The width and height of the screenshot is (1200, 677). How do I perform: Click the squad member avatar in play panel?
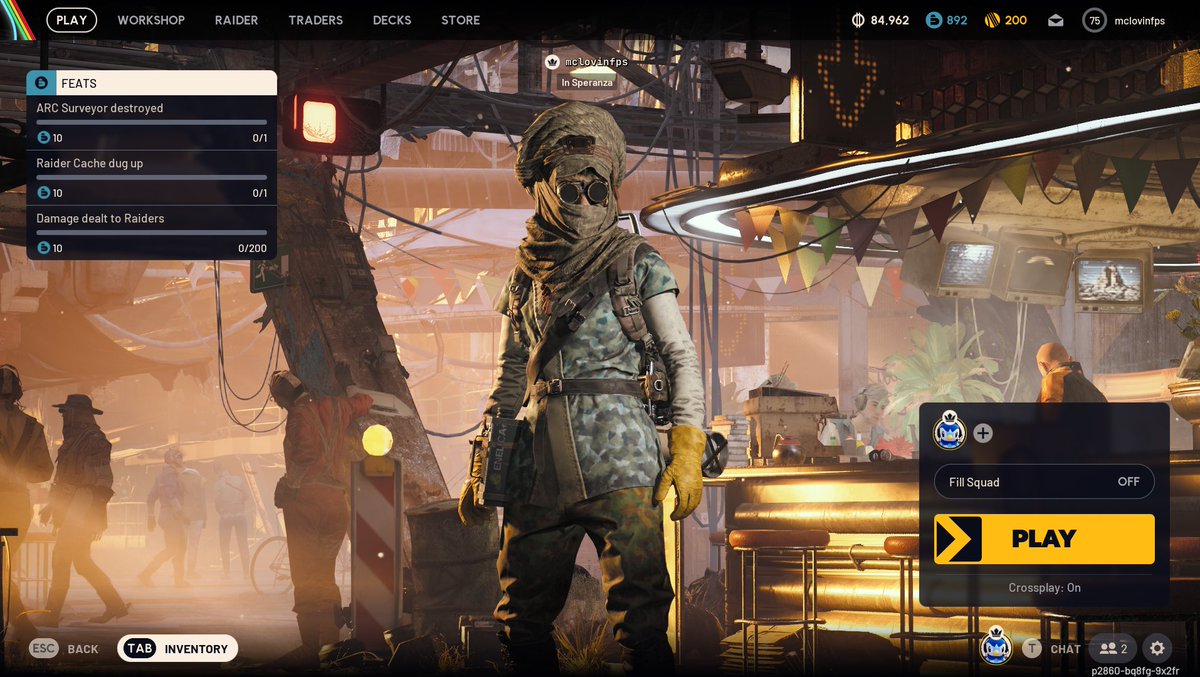949,433
